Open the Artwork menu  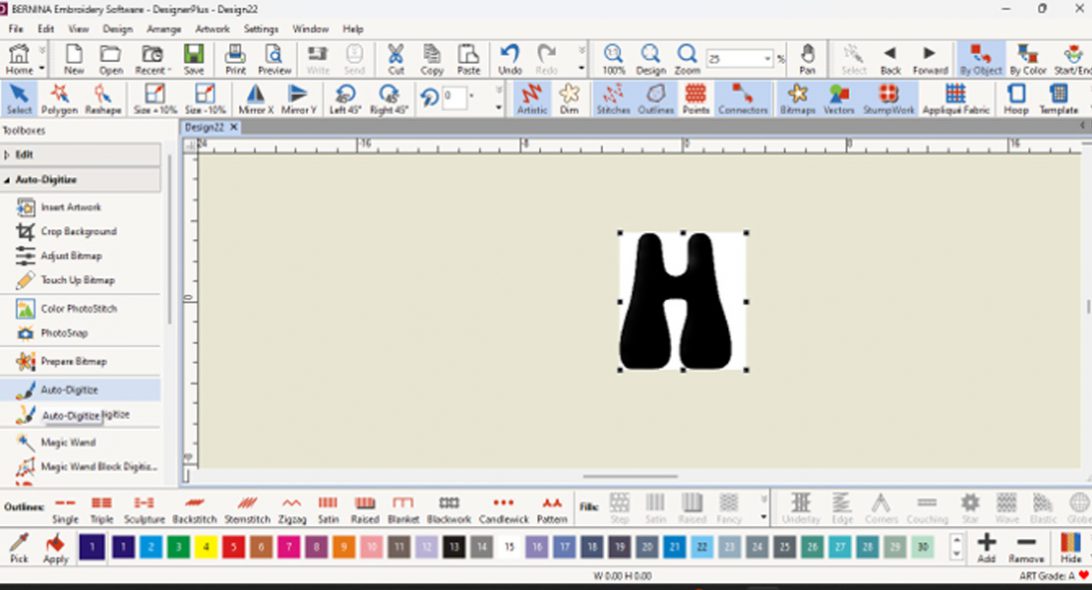pyautogui.click(x=212, y=29)
